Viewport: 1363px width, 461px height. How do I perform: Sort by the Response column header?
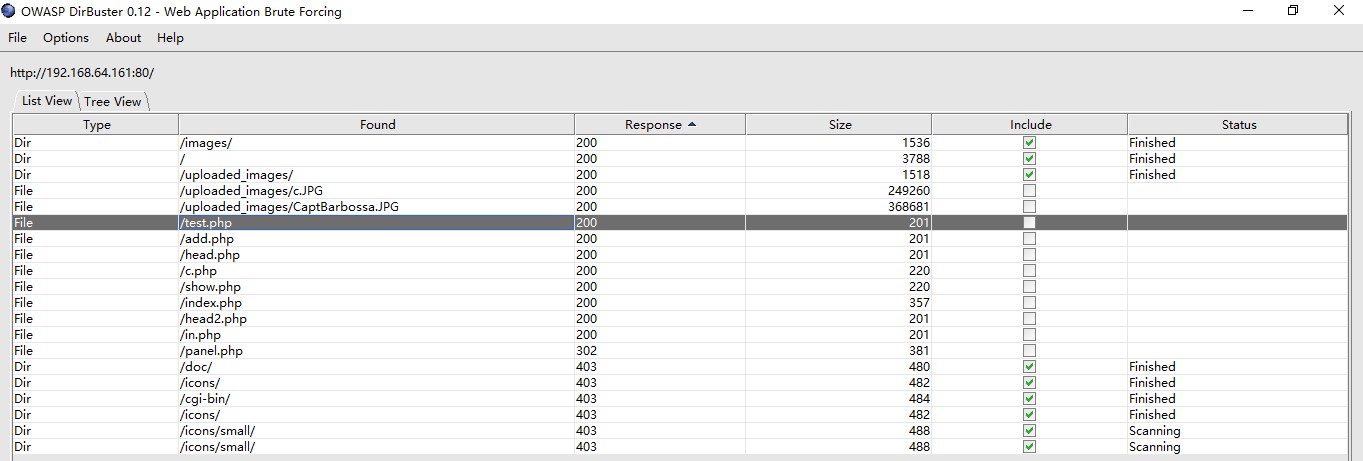click(660, 125)
